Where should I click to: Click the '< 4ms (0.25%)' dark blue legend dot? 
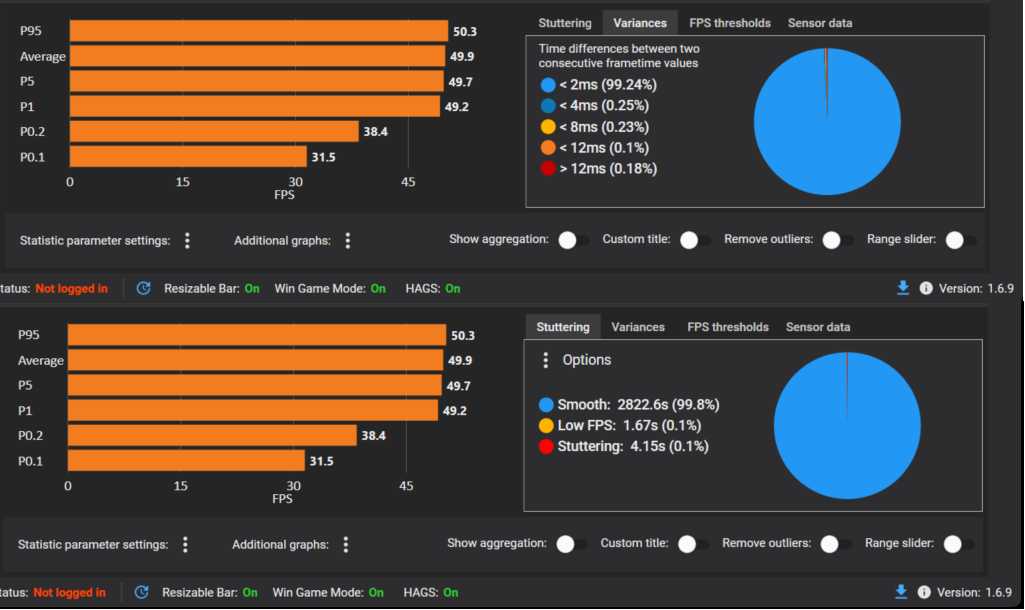pos(548,106)
